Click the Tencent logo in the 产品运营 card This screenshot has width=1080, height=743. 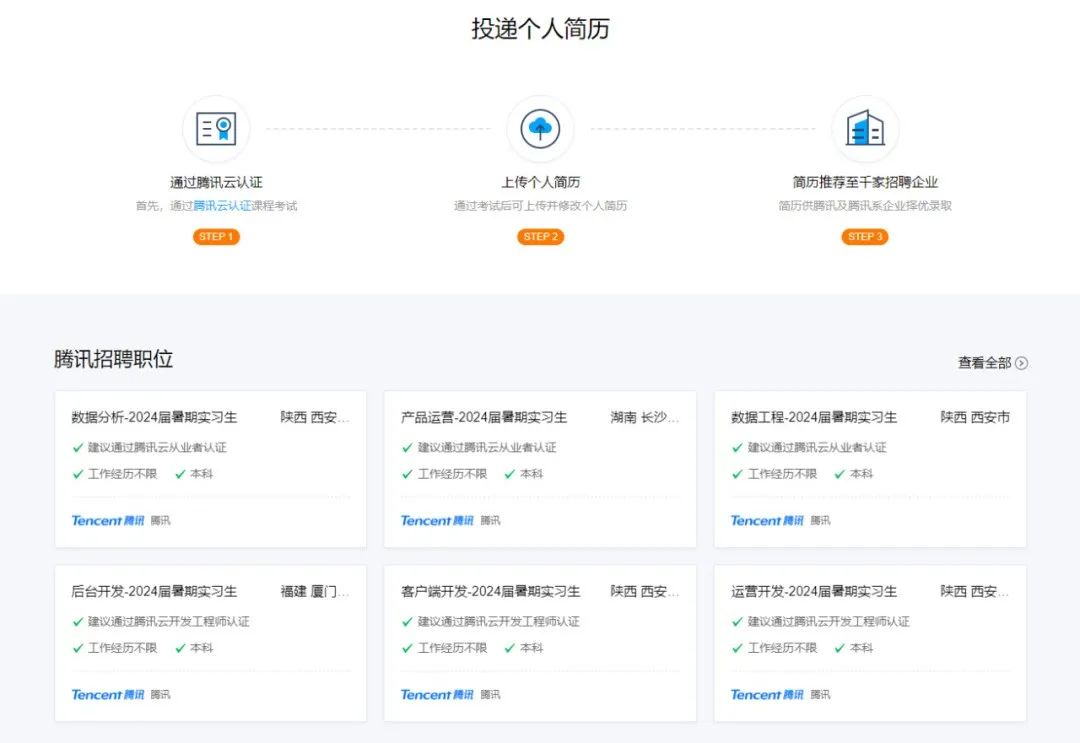[x=437, y=521]
